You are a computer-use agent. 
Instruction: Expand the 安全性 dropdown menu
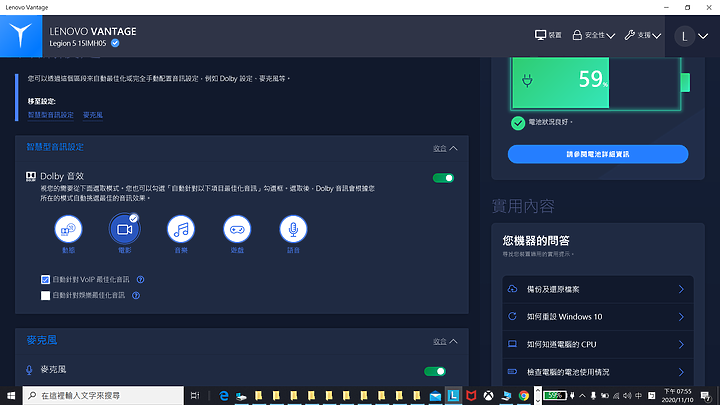point(594,35)
